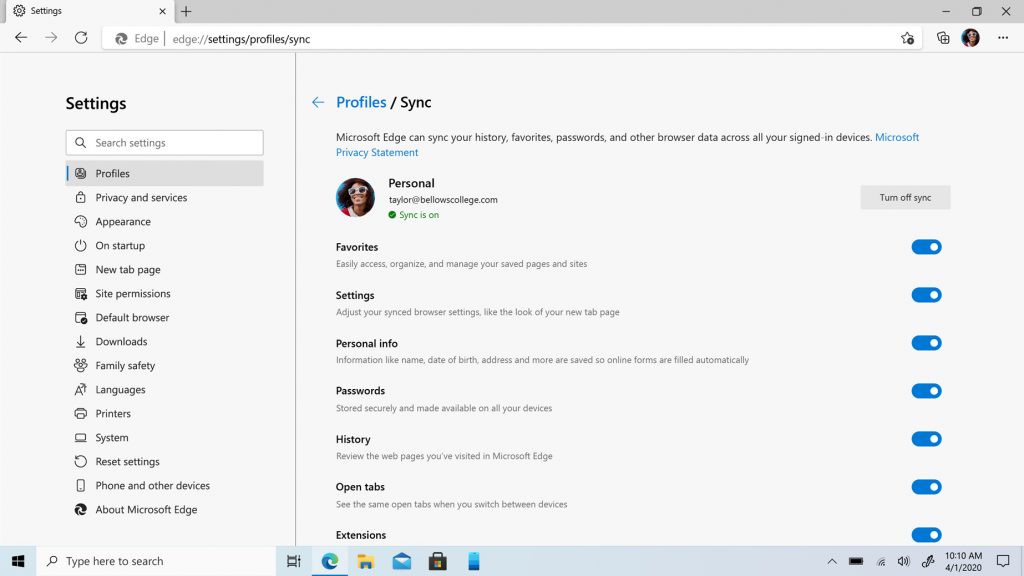Screen dimensions: 1024x576
Task: Toggle Open tabs sync off
Action: [x=926, y=487]
